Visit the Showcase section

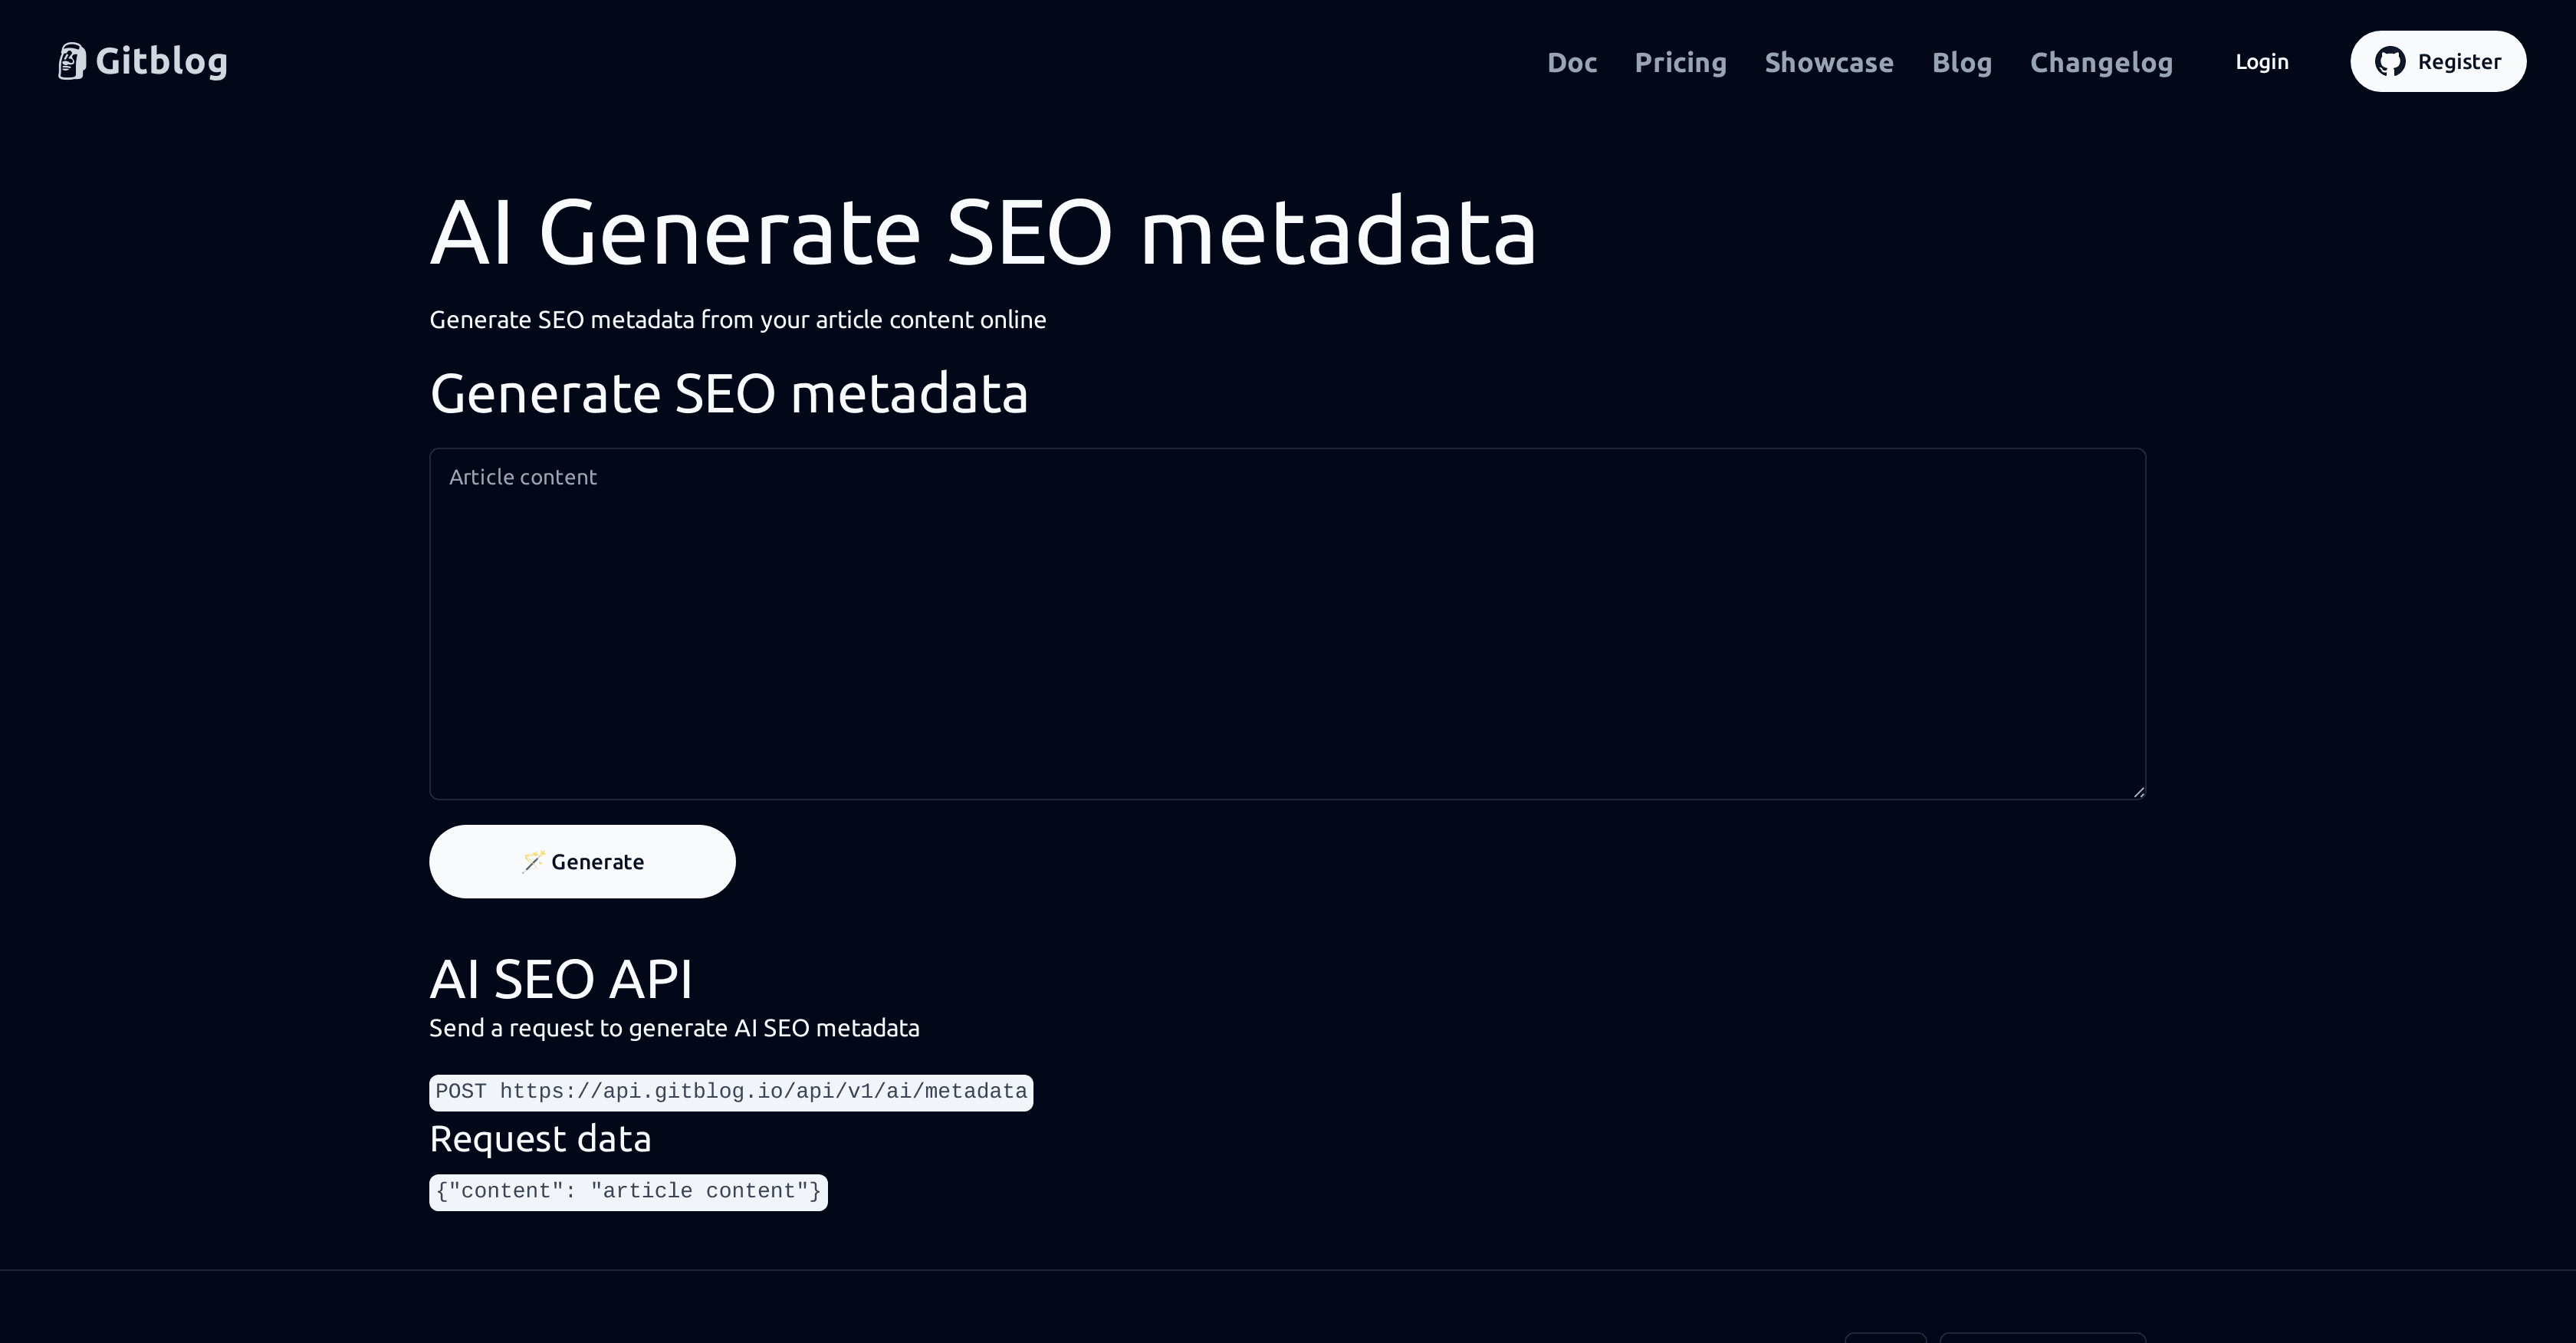(x=1829, y=62)
